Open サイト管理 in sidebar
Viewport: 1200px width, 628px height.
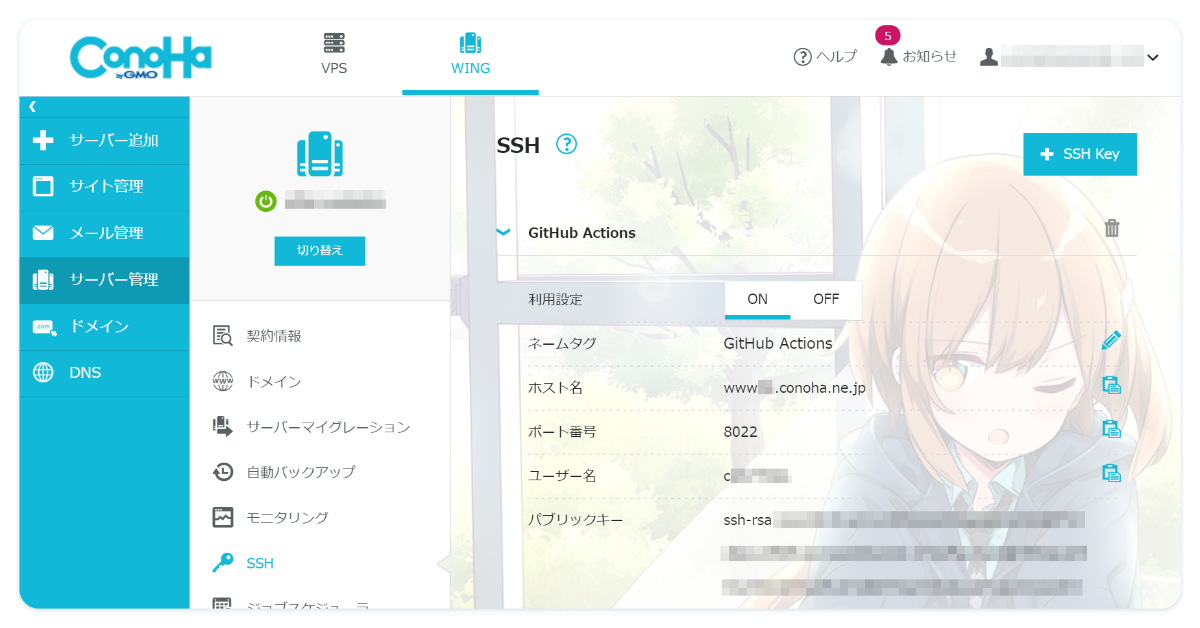[104, 186]
